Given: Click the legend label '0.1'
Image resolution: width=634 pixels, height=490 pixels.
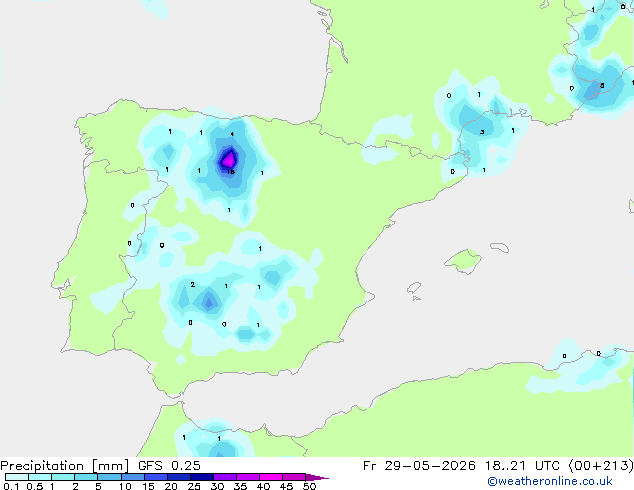Looking at the screenshot, I should pyautogui.click(x=11, y=486).
